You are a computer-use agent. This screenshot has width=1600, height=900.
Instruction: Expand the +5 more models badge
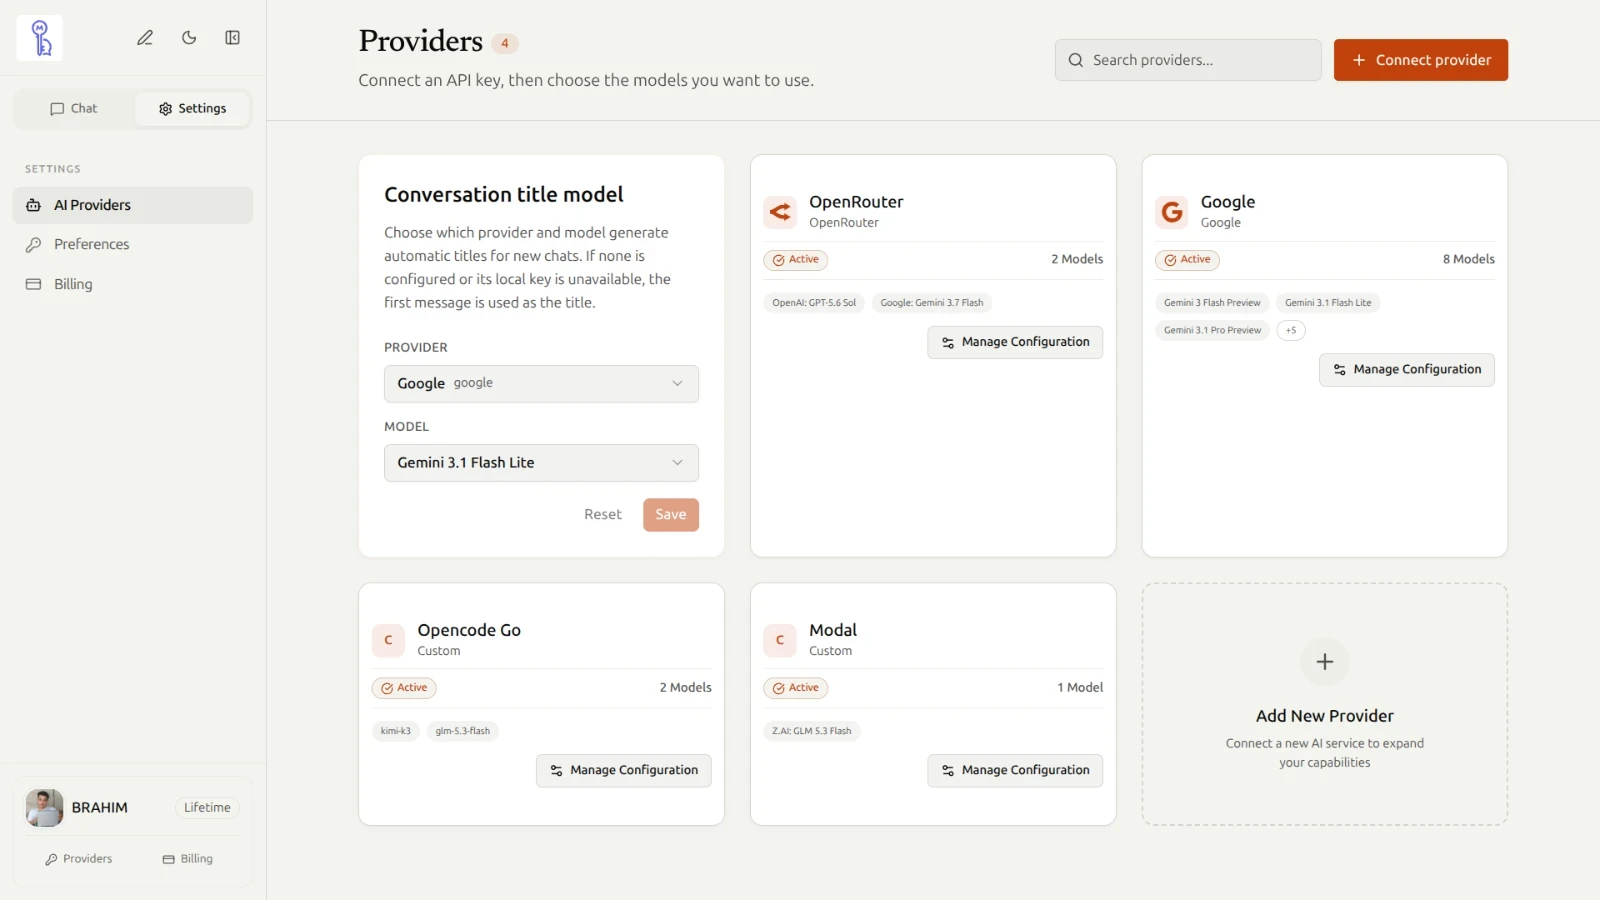pos(1291,330)
